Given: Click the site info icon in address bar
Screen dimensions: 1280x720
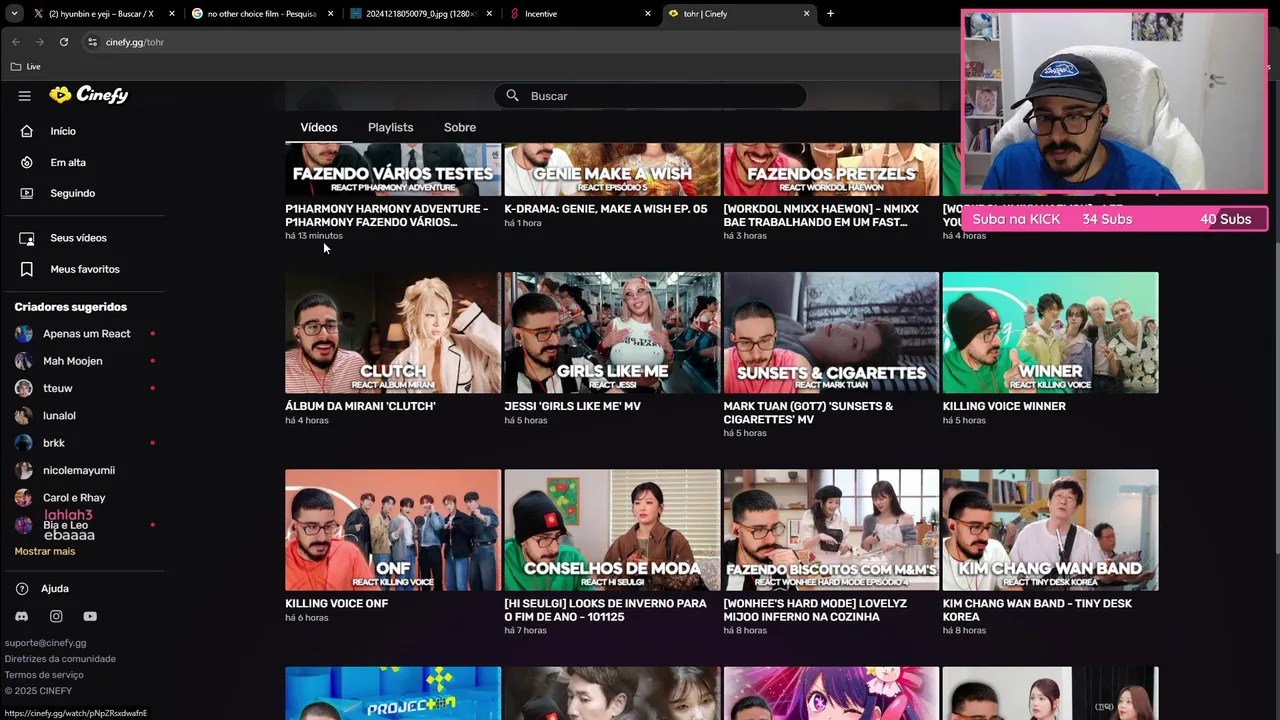Looking at the screenshot, I should 92,42.
